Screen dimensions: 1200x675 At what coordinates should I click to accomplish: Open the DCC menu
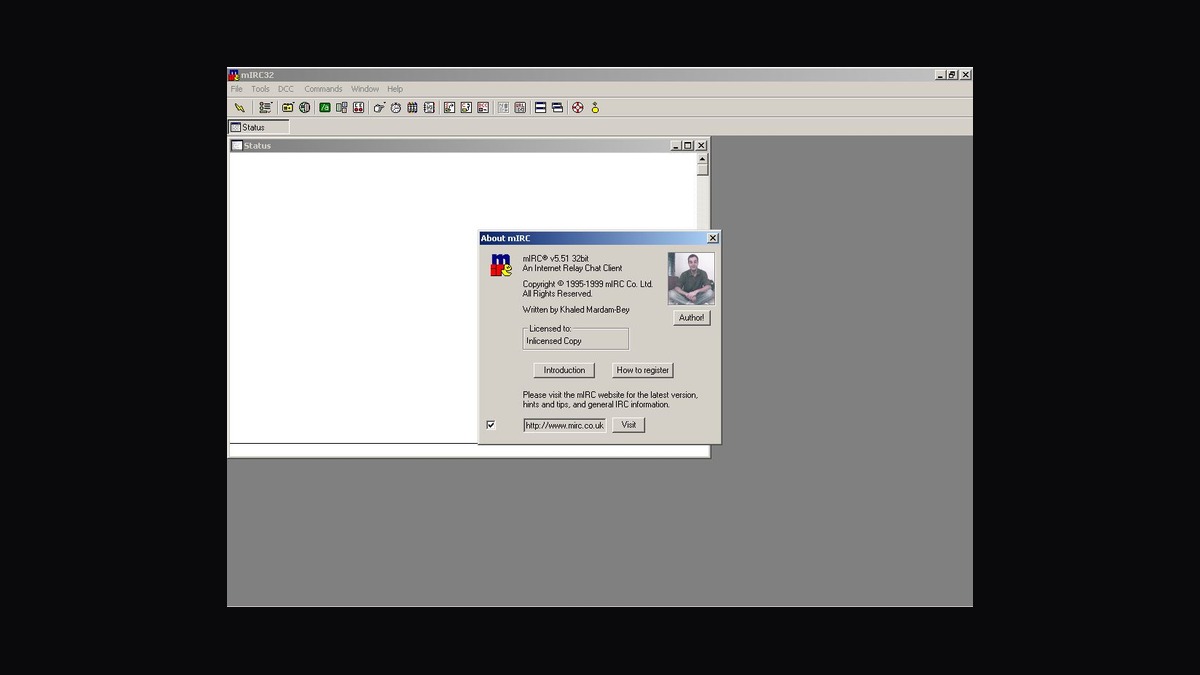286,89
